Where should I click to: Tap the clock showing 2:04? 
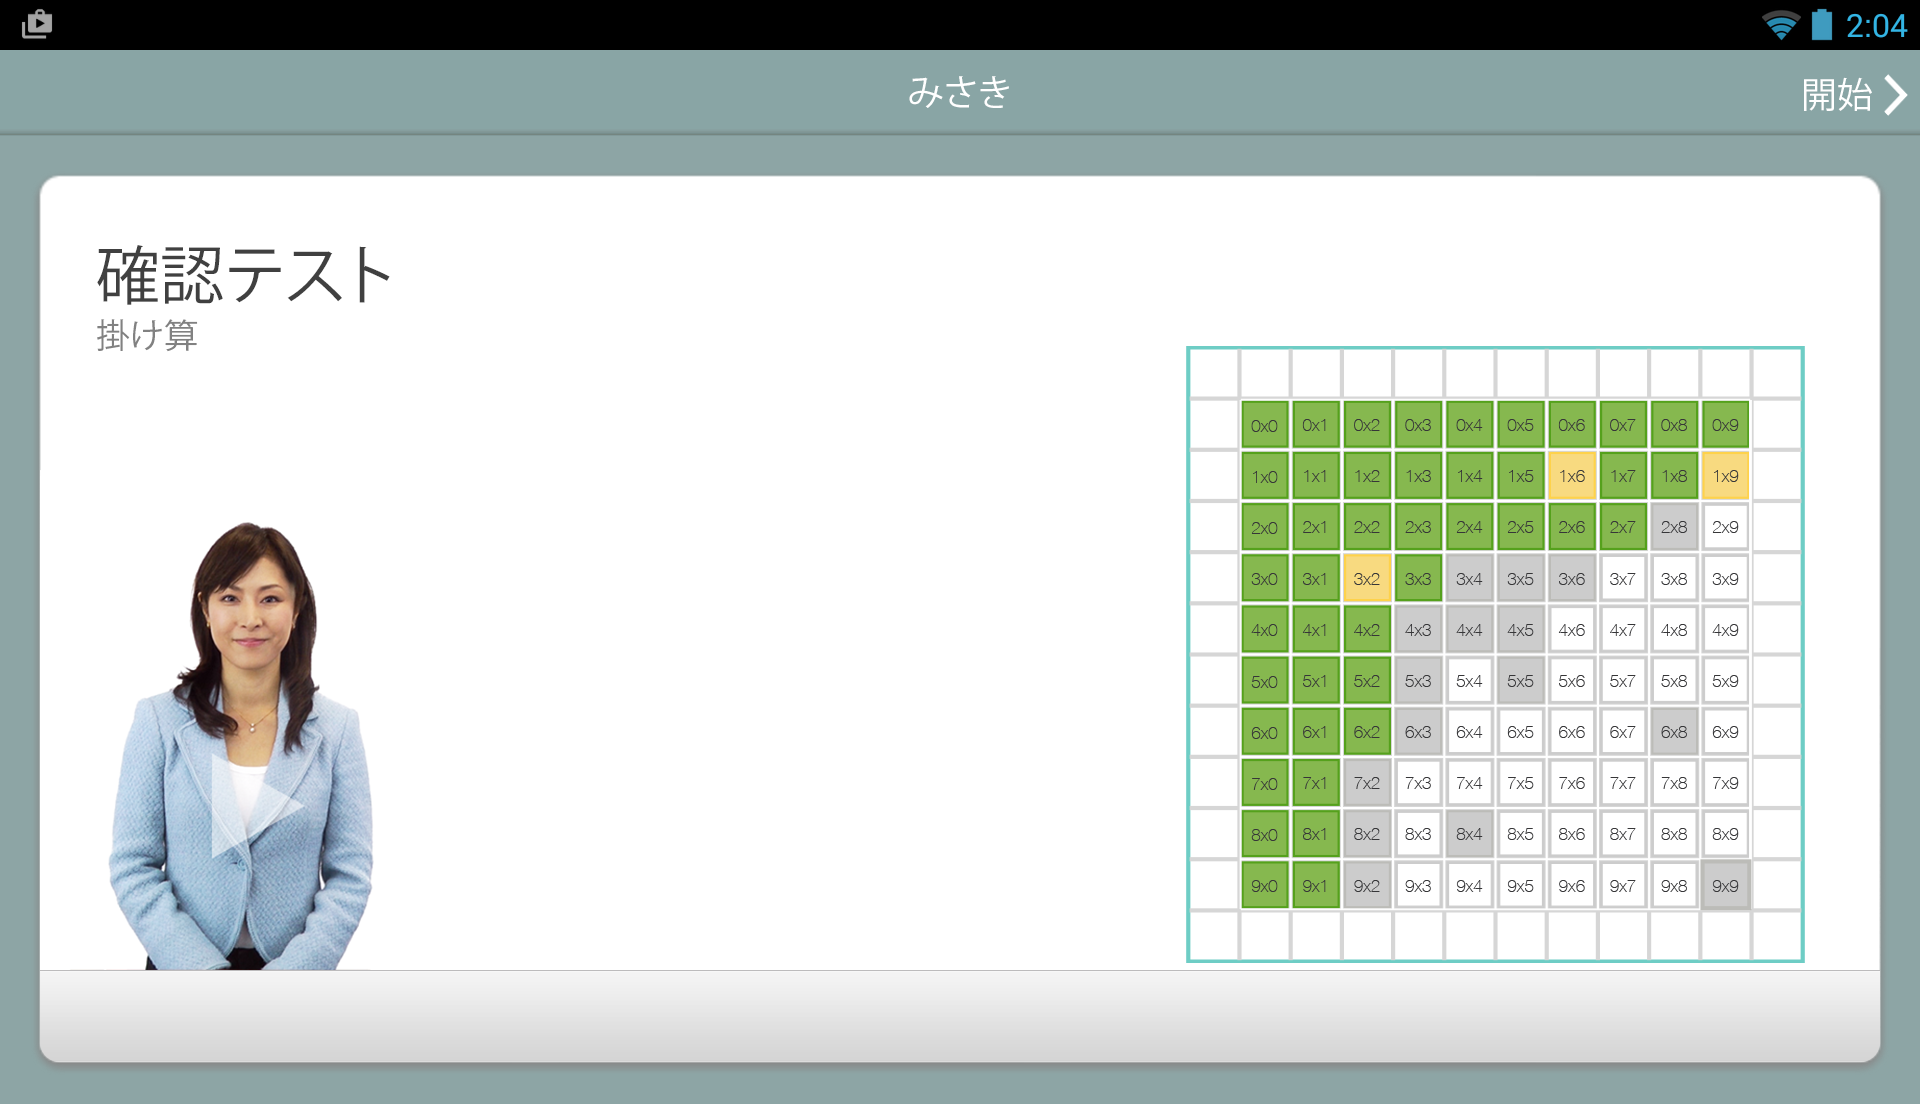pos(1876,25)
